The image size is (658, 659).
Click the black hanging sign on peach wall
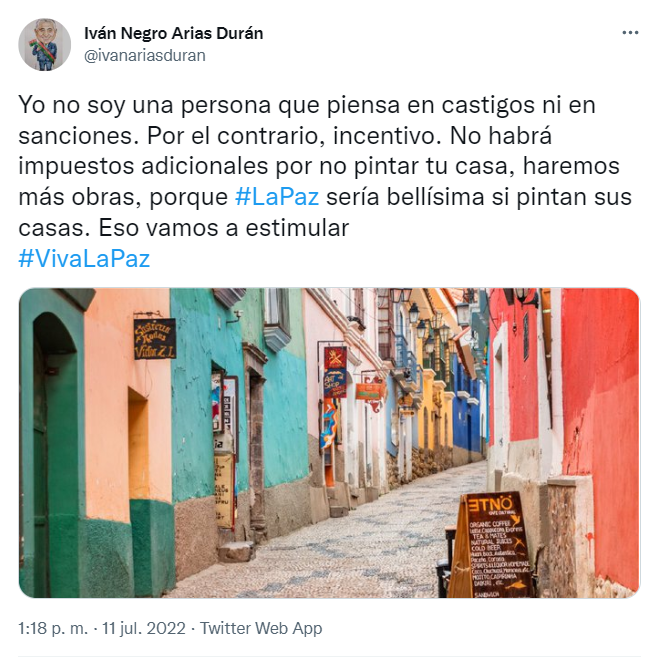point(155,339)
